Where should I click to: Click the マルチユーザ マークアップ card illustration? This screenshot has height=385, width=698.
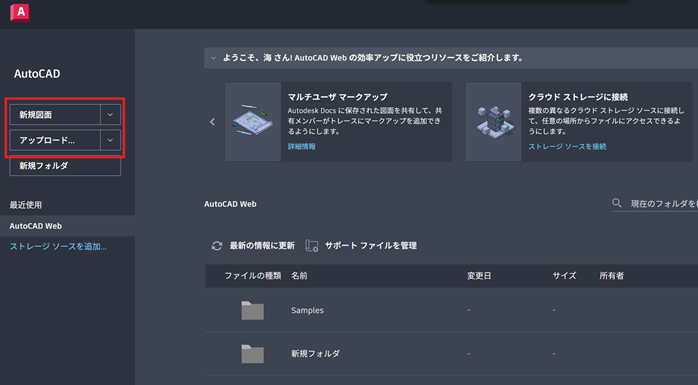[x=253, y=122]
